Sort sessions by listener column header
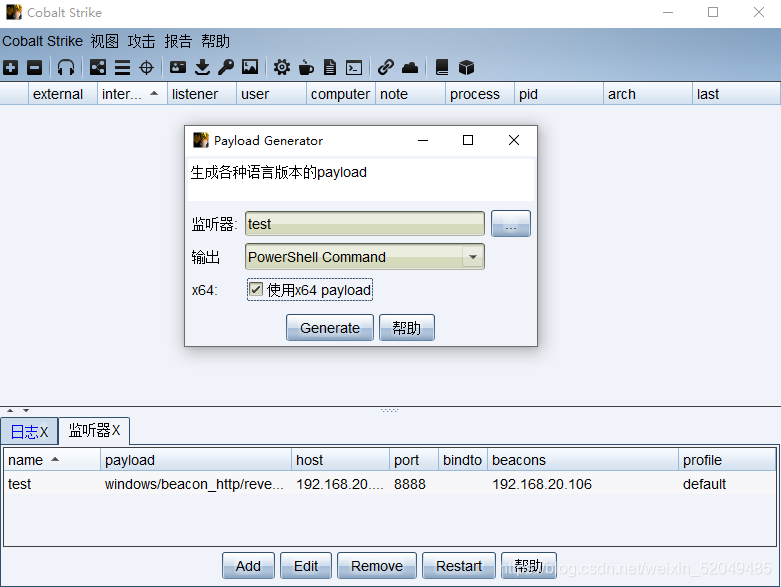The width and height of the screenshot is (781, 587). (202, 94)
